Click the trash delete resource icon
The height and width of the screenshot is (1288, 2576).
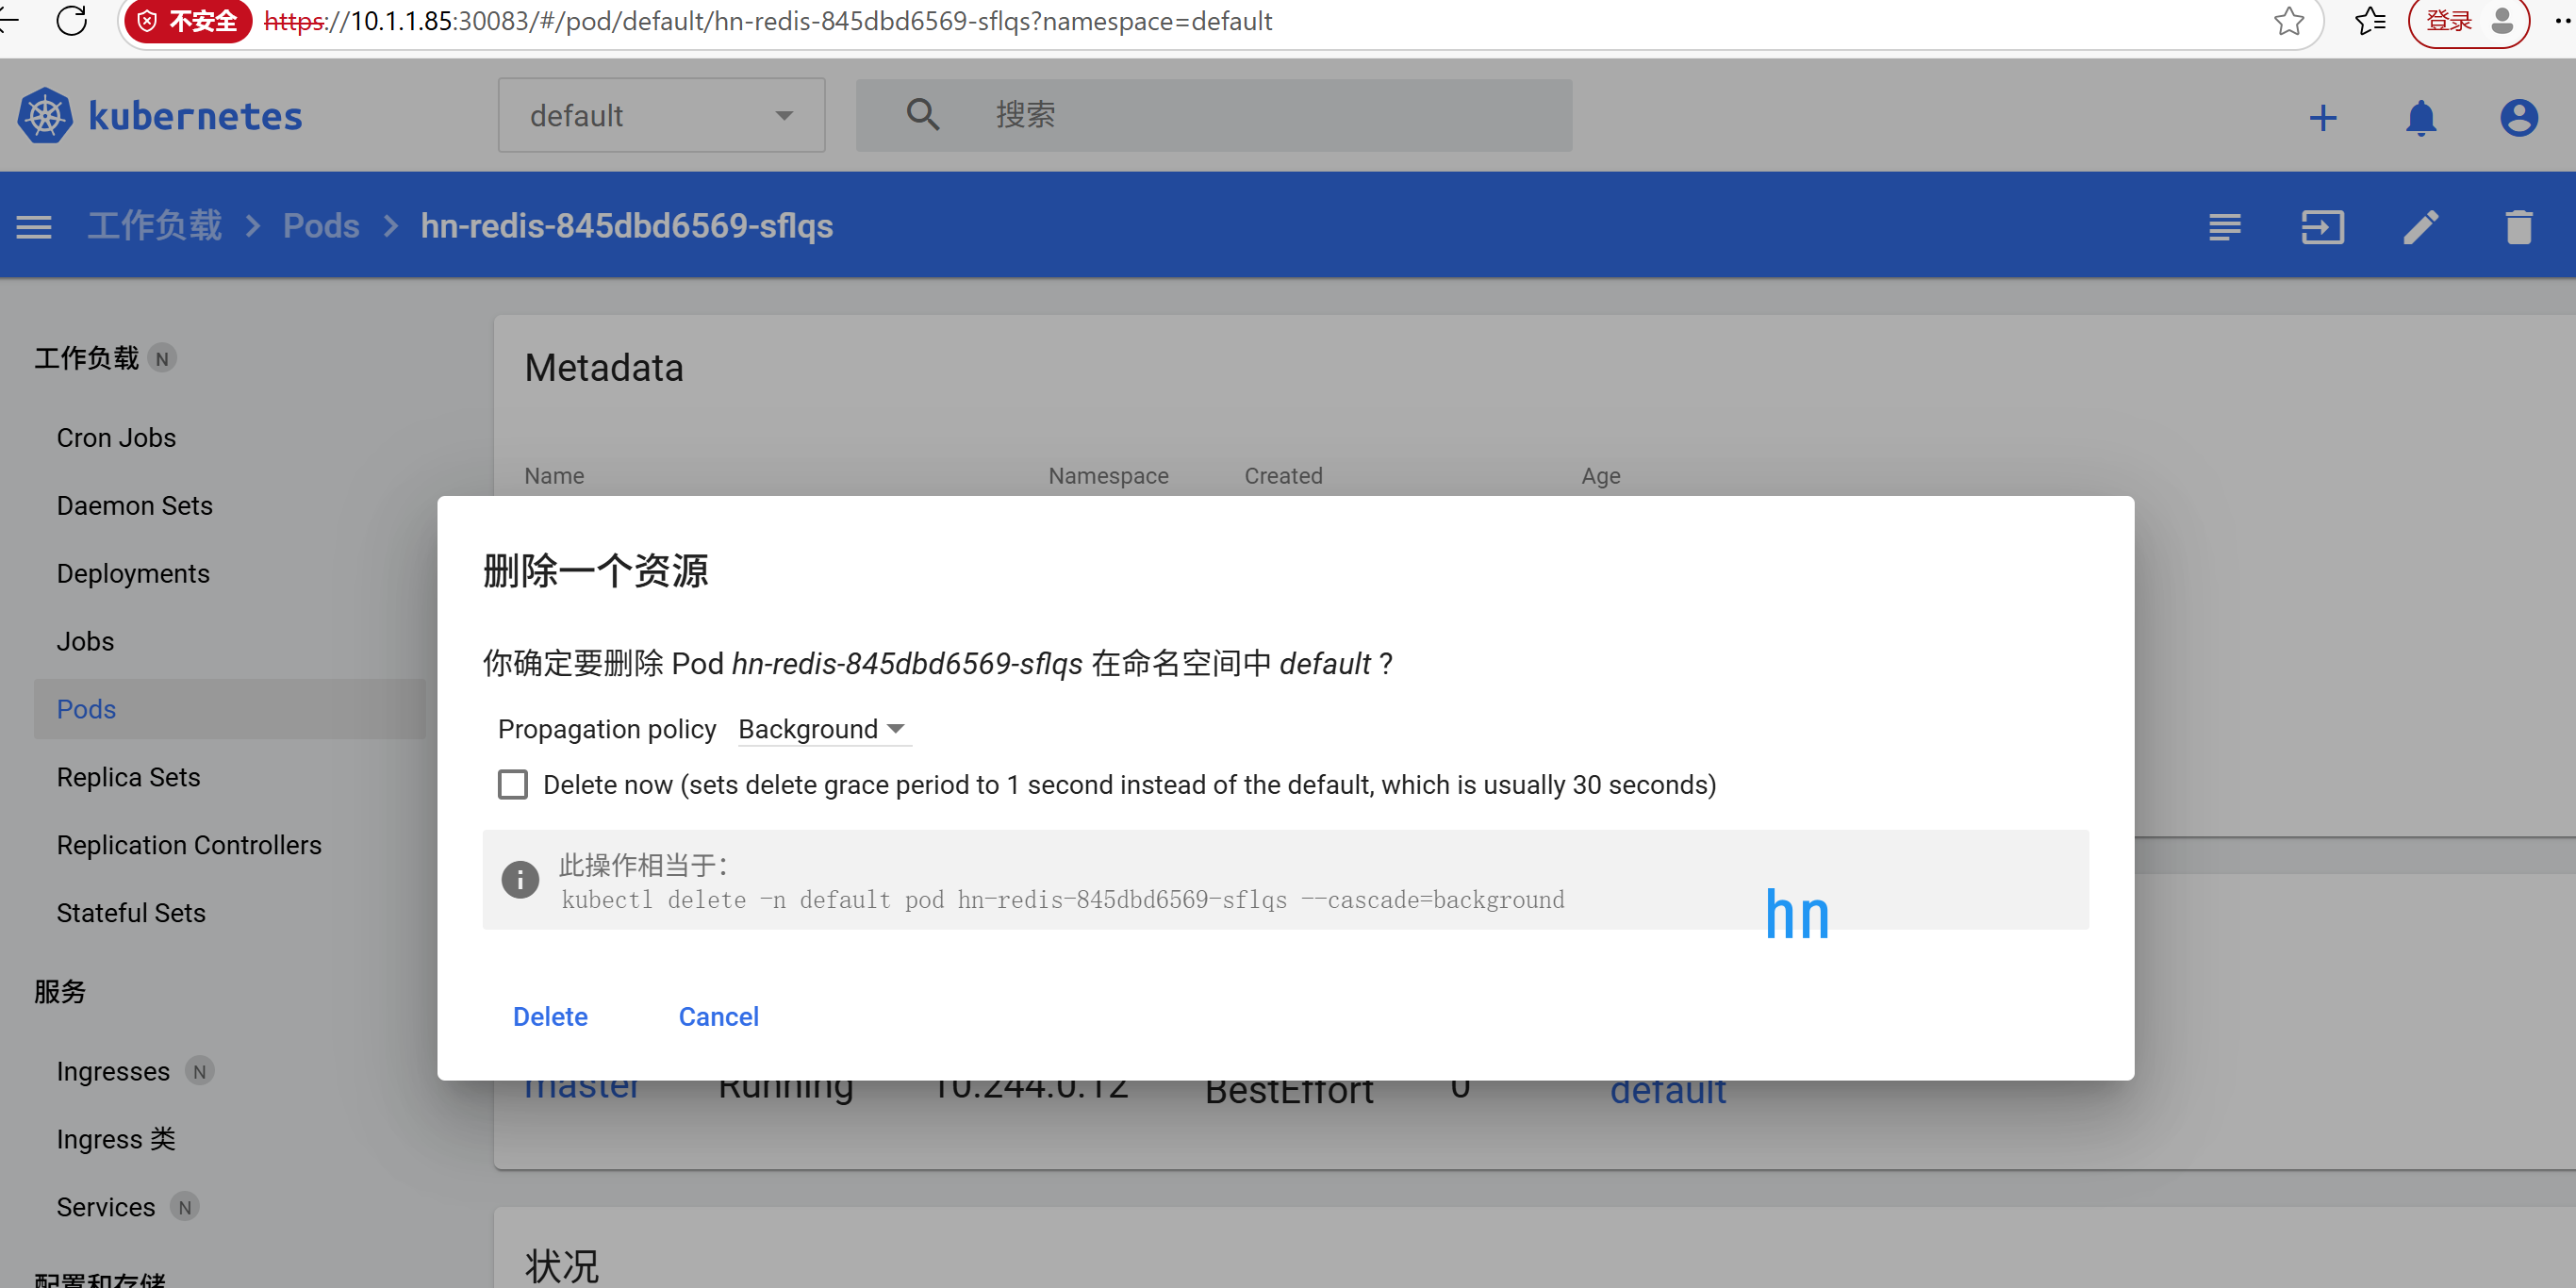coord(2518,227)
